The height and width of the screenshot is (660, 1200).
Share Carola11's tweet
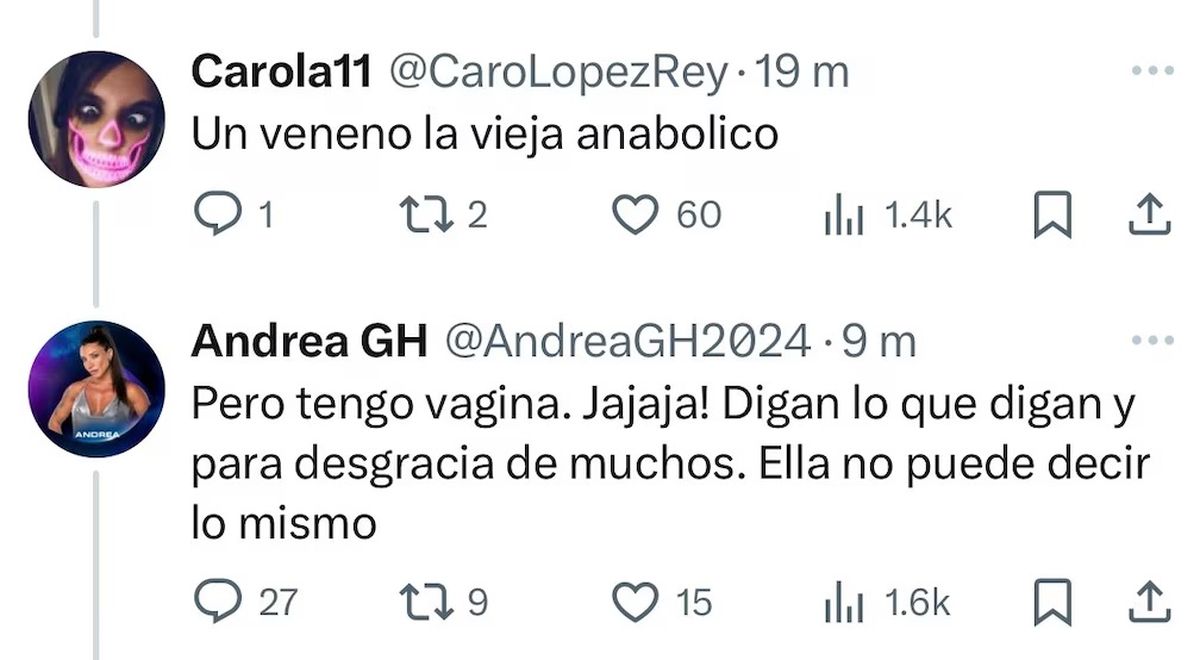click(x=1149, y=216)
